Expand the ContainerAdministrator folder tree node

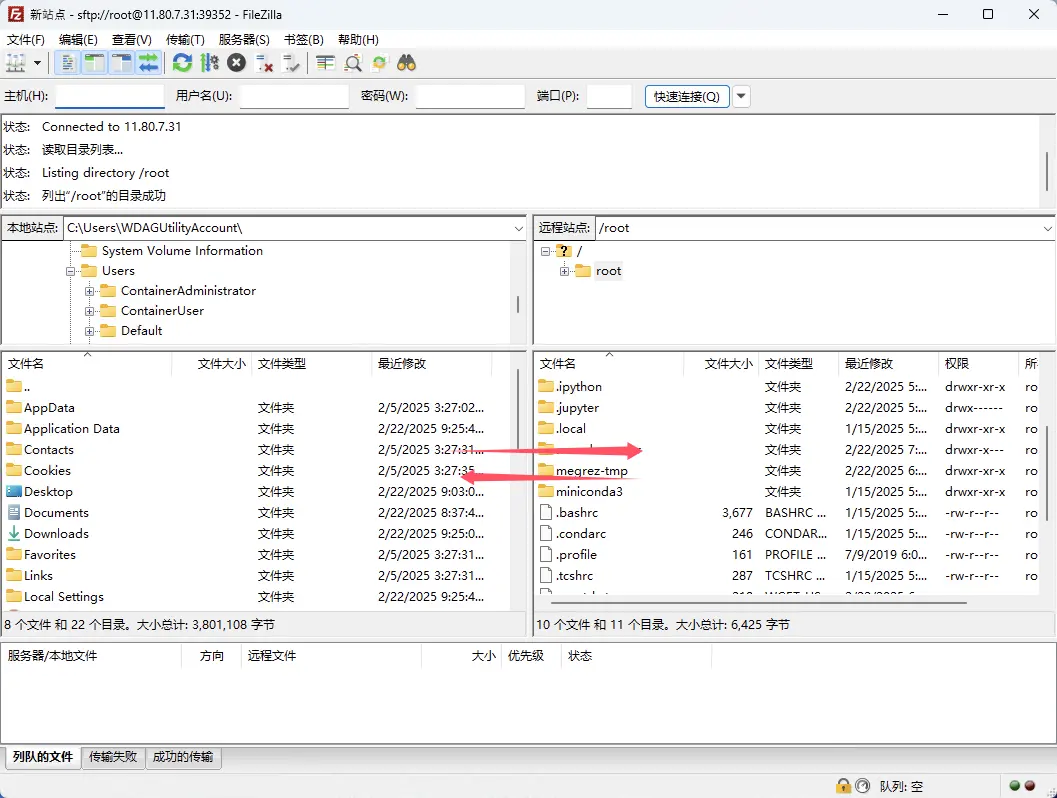pos(90,291)
